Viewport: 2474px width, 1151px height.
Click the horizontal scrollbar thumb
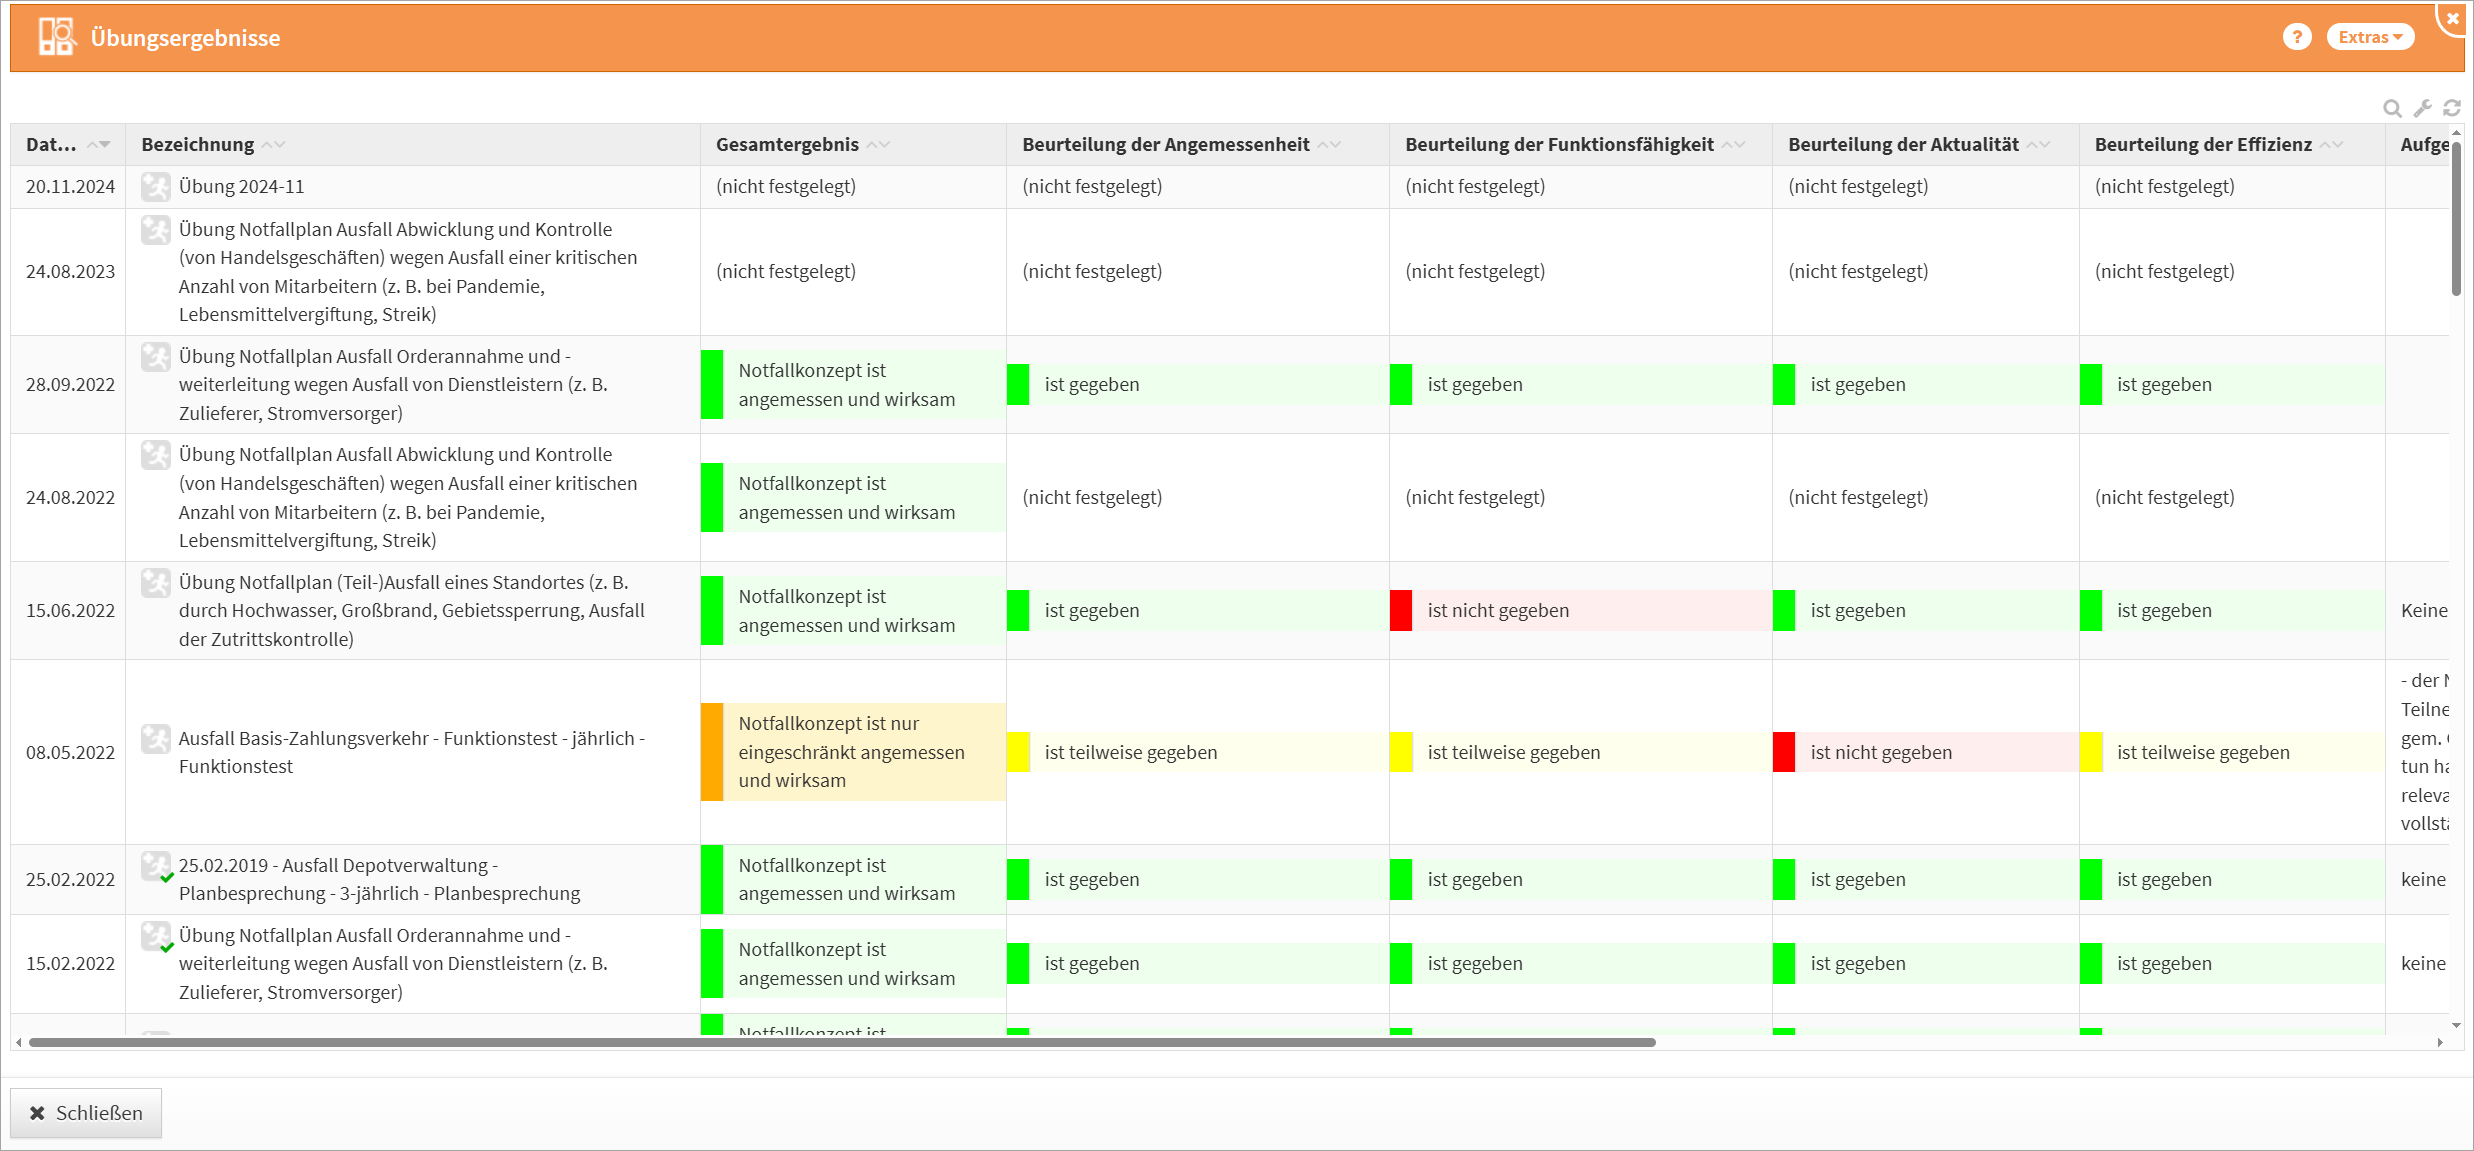click(x=840, y=1042)
